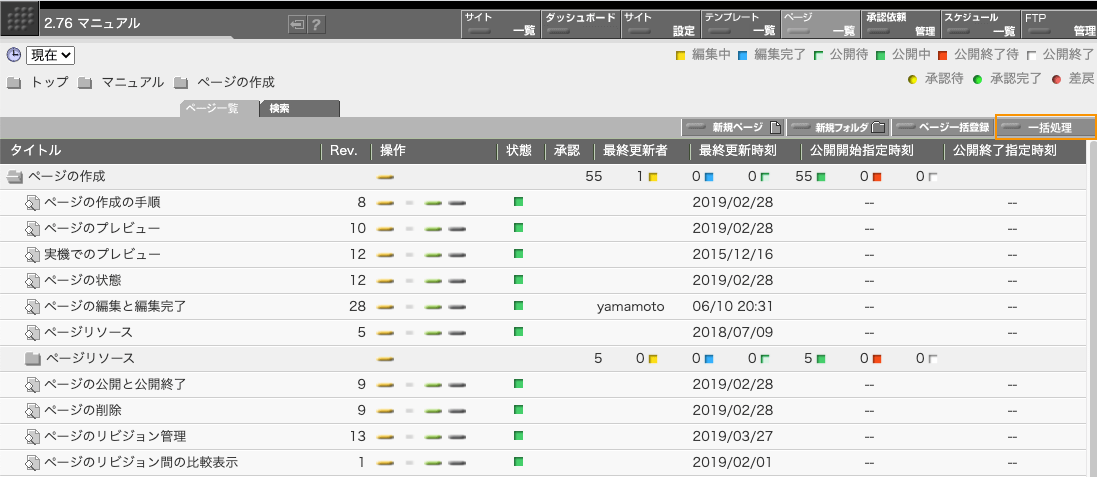Click yellow operation icon for ページリソース folder
The width and height of the screenshot is (1097, 477).
[x=385, y=358]
